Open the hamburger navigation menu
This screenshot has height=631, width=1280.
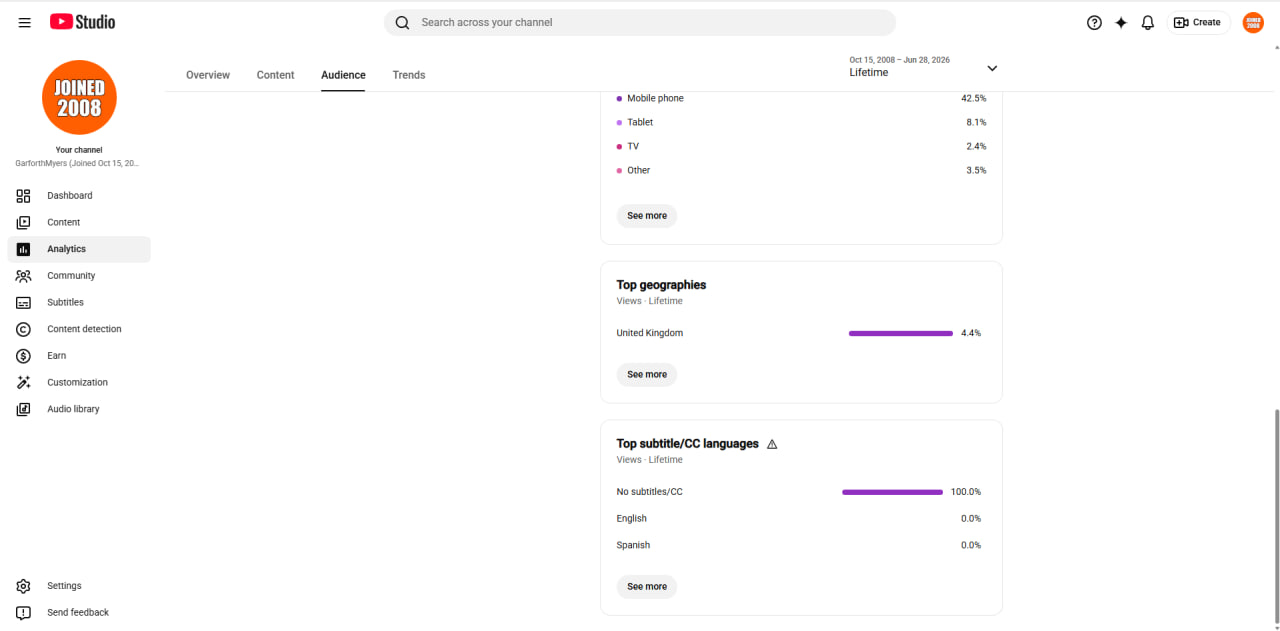pyautogui.click(x=25, y=22)
